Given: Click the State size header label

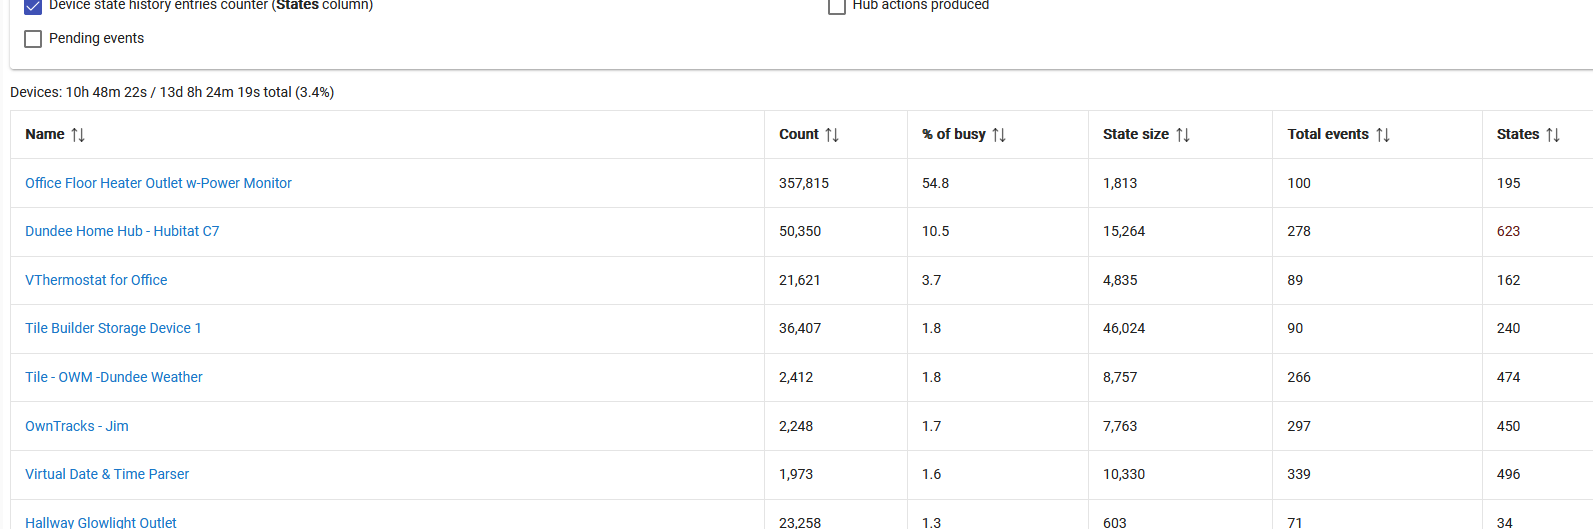Looking at the screenshot, I should (x=1136, y=134).
